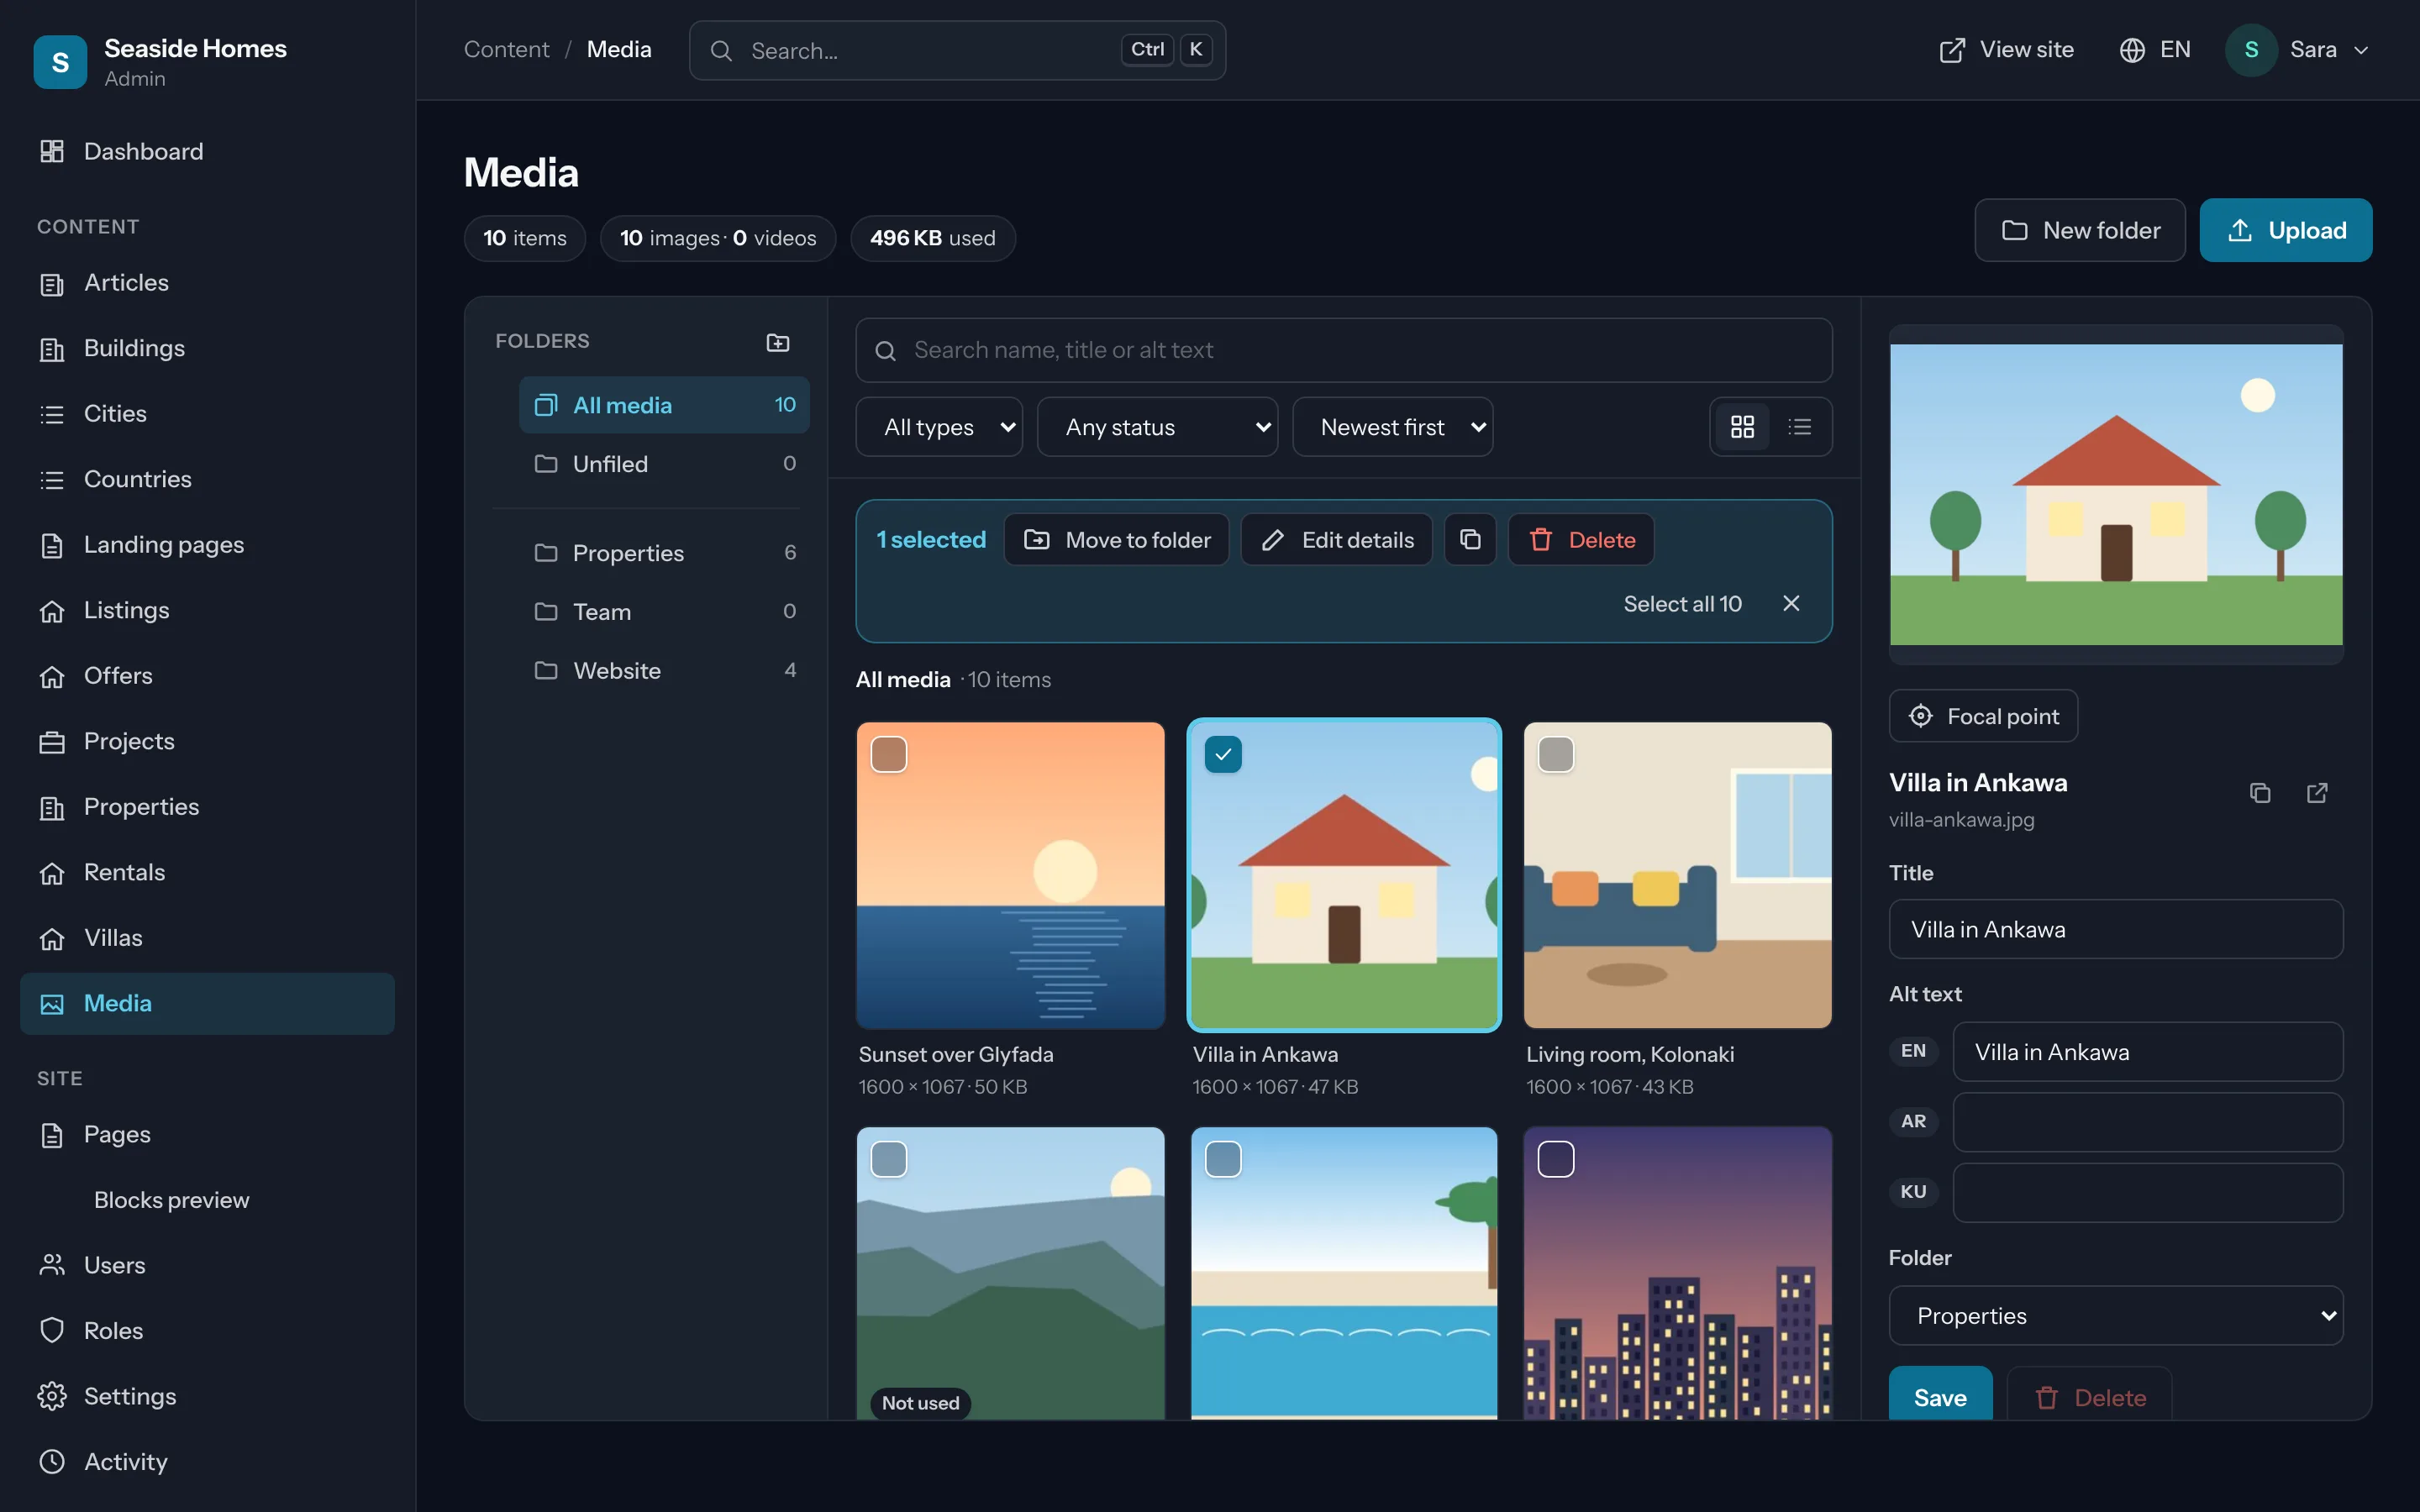This screenshot has width=2420, height=1512.
Task: Go to Media in the sidebar
Action: pos(207,1003)
